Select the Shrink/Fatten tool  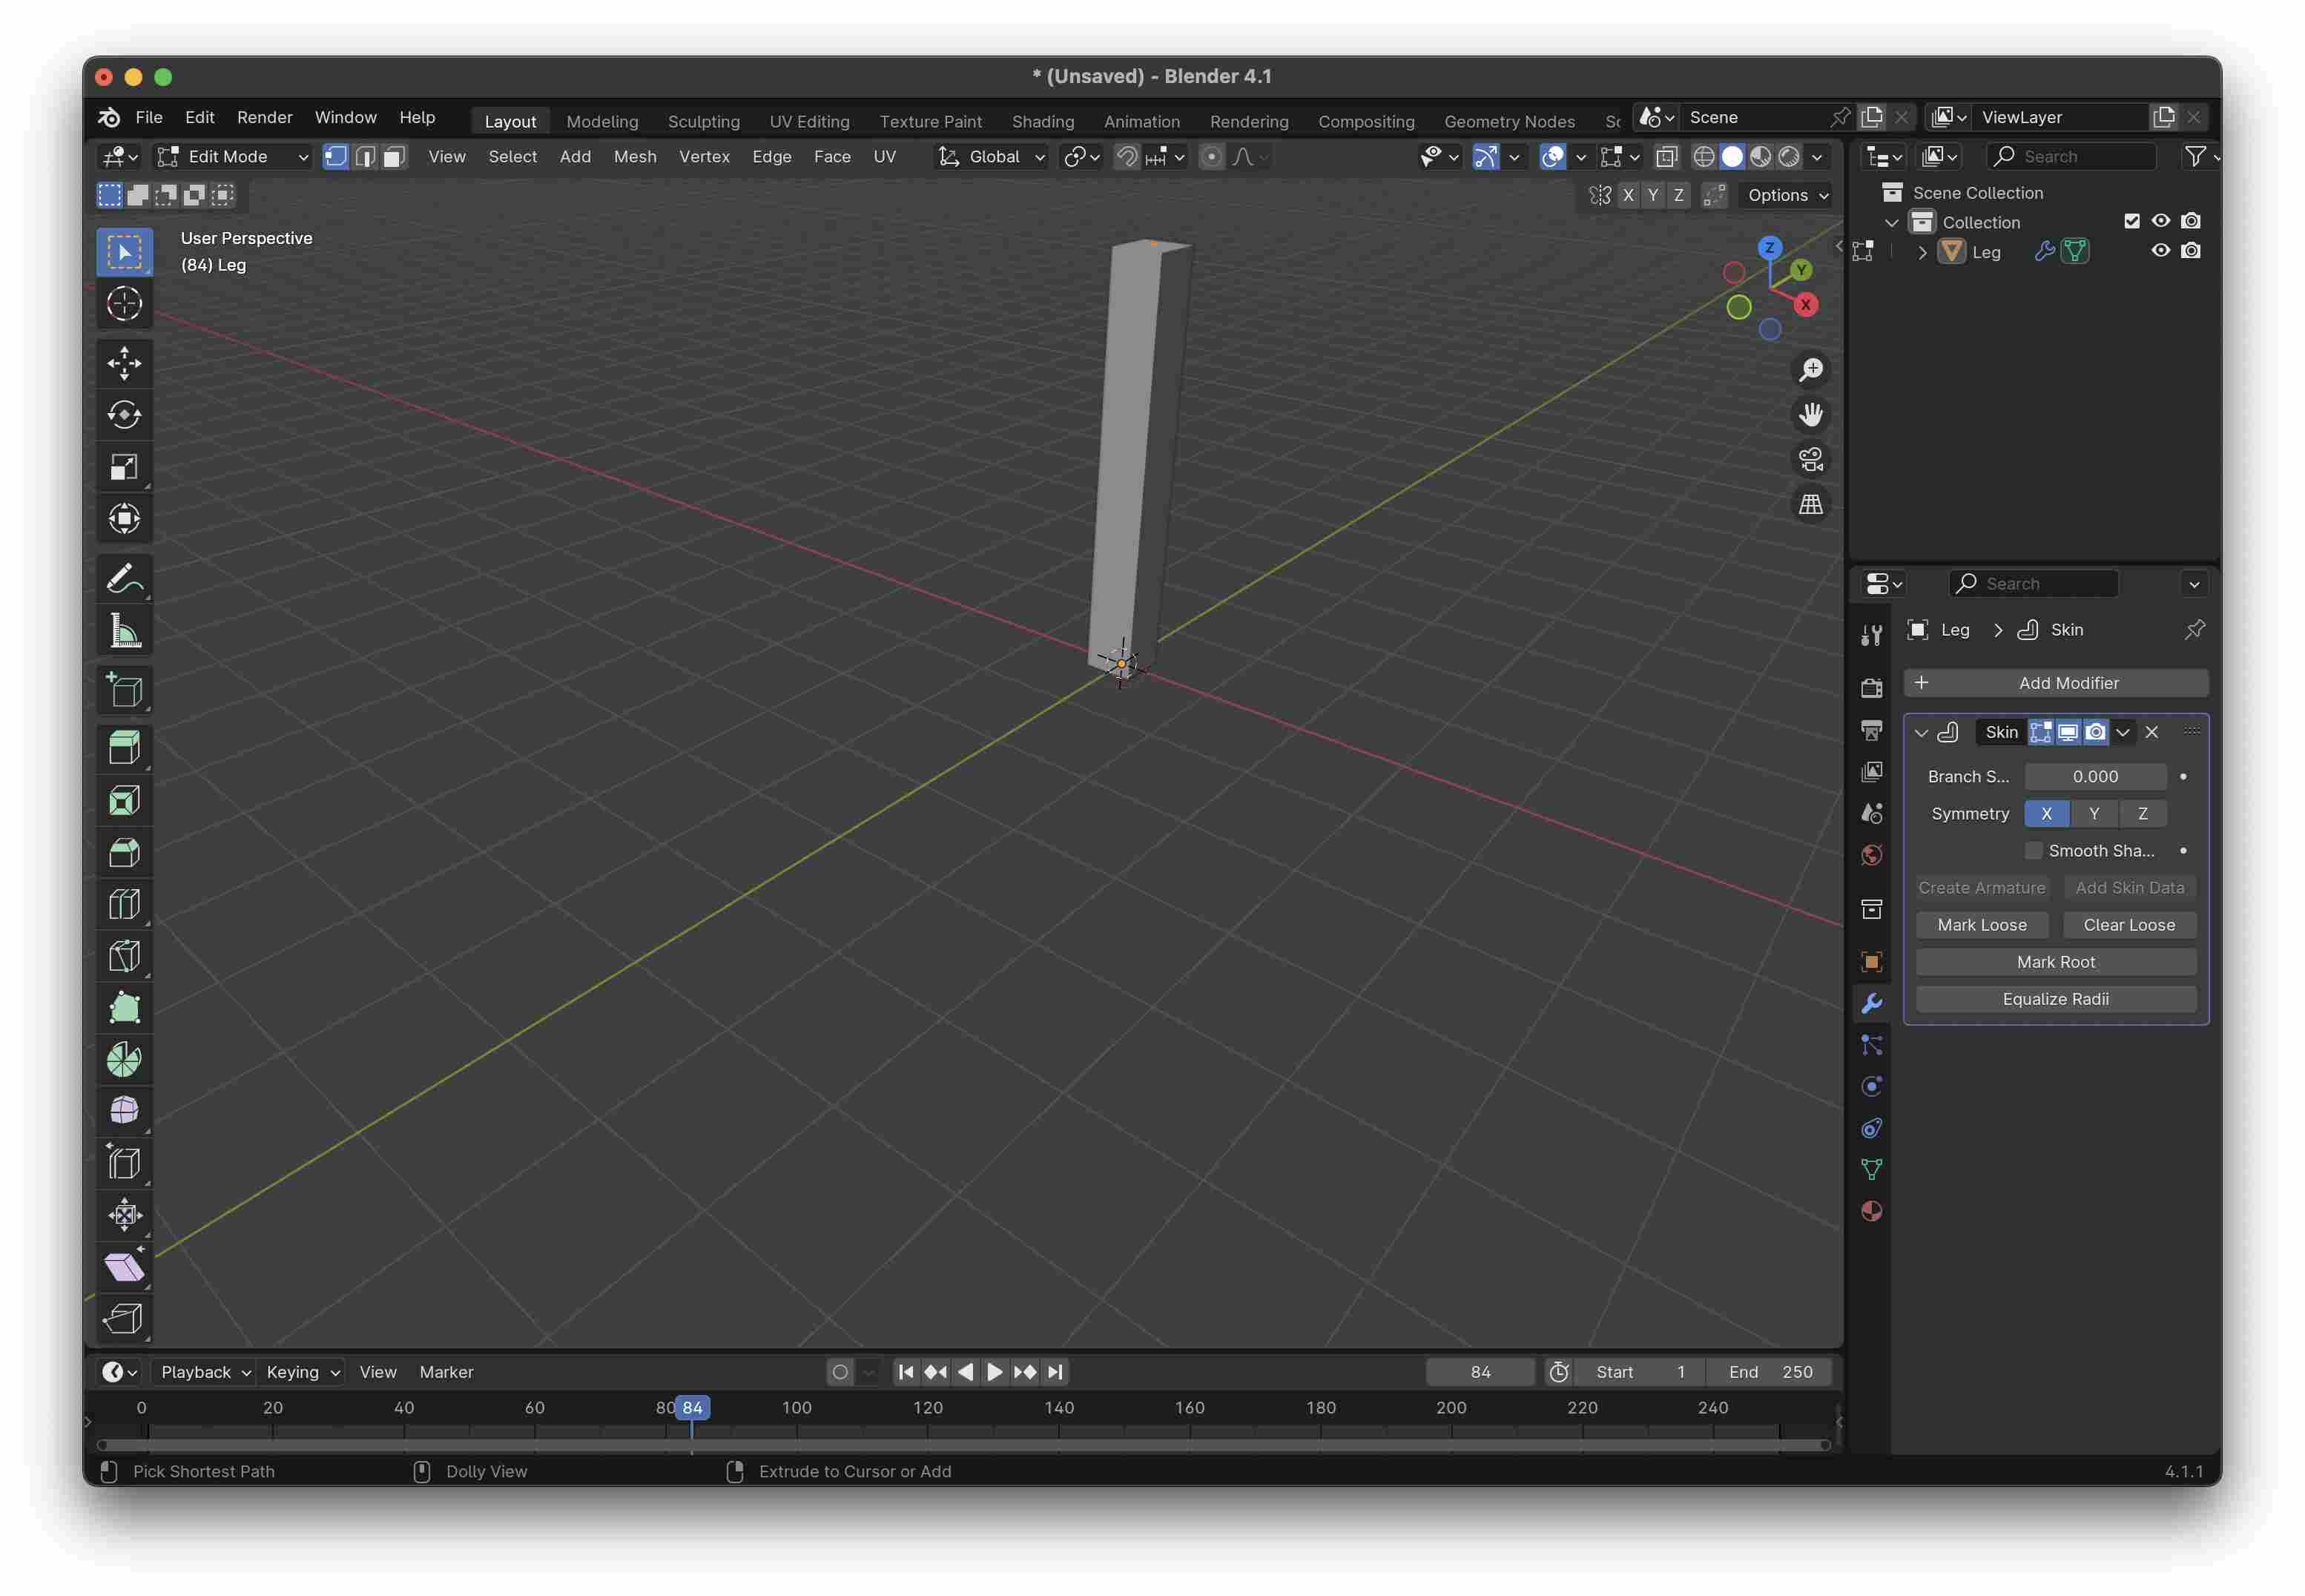(x=124, y=1216)
